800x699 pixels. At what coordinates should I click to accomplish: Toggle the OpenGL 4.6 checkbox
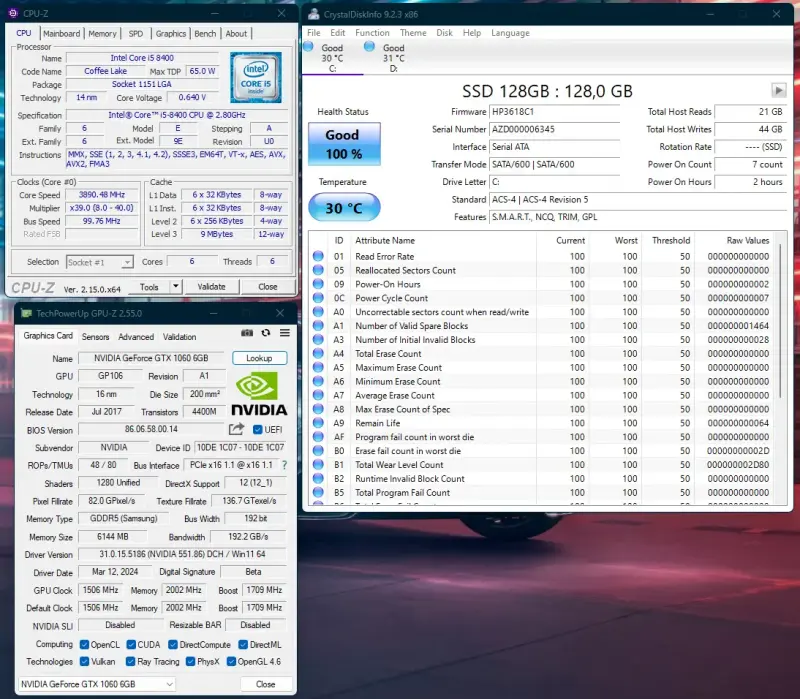pos(231,661)
